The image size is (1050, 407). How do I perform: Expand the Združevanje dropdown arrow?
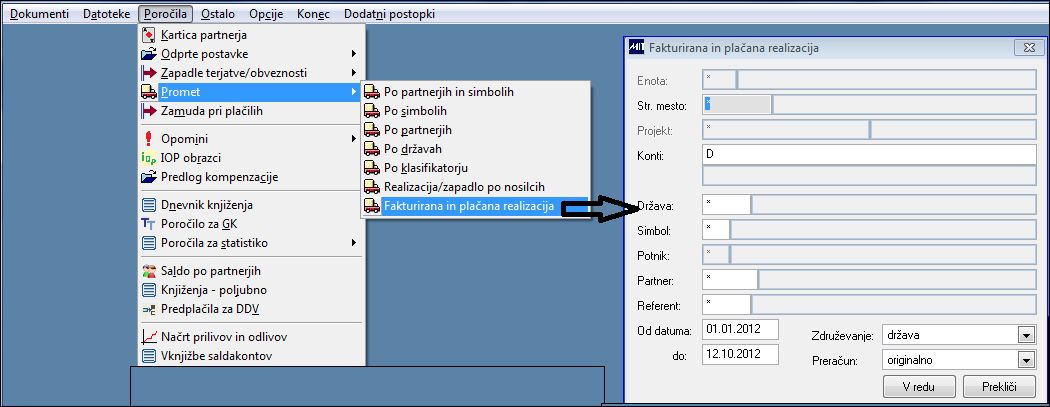(1025, 335)
